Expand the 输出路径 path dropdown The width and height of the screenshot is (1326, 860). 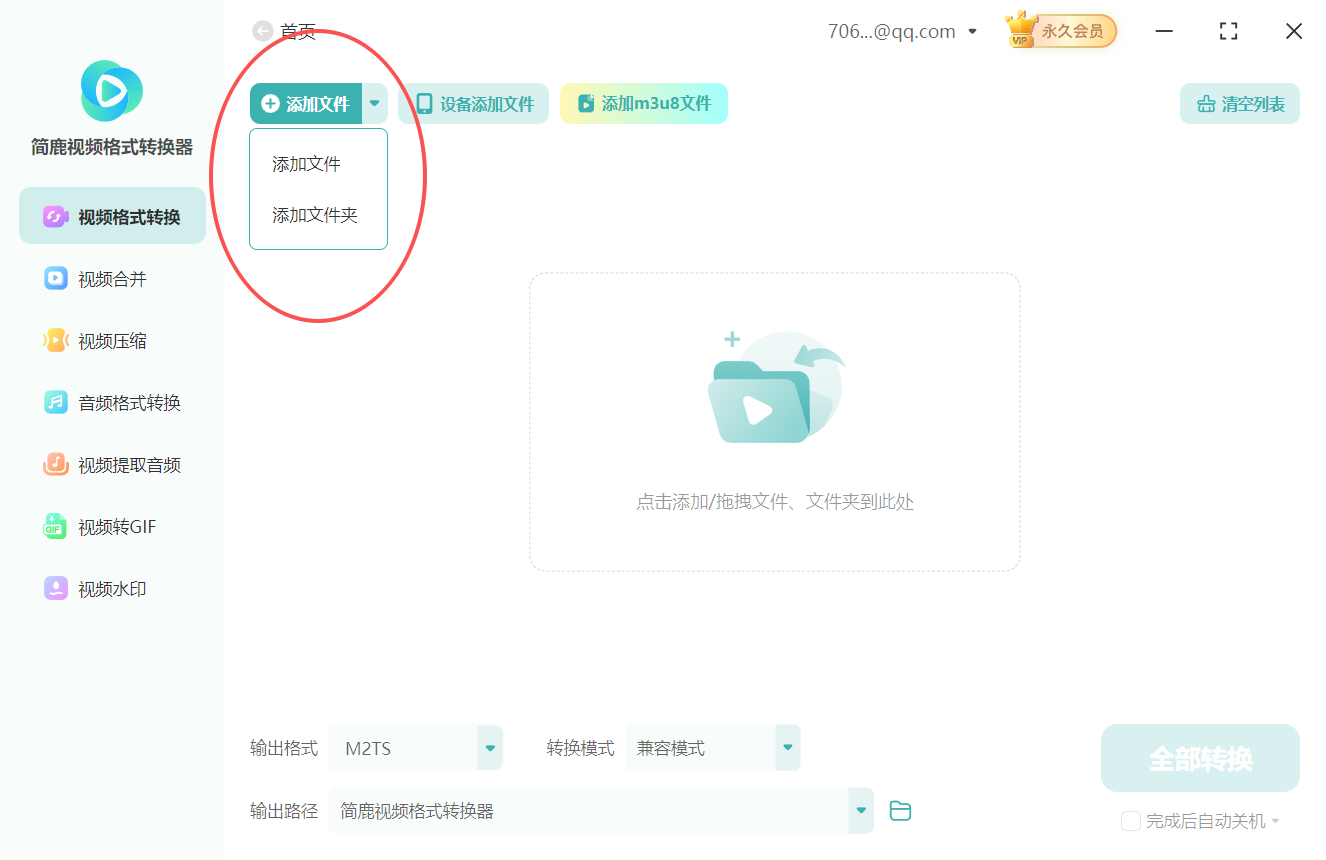click(x=860, y=811)
